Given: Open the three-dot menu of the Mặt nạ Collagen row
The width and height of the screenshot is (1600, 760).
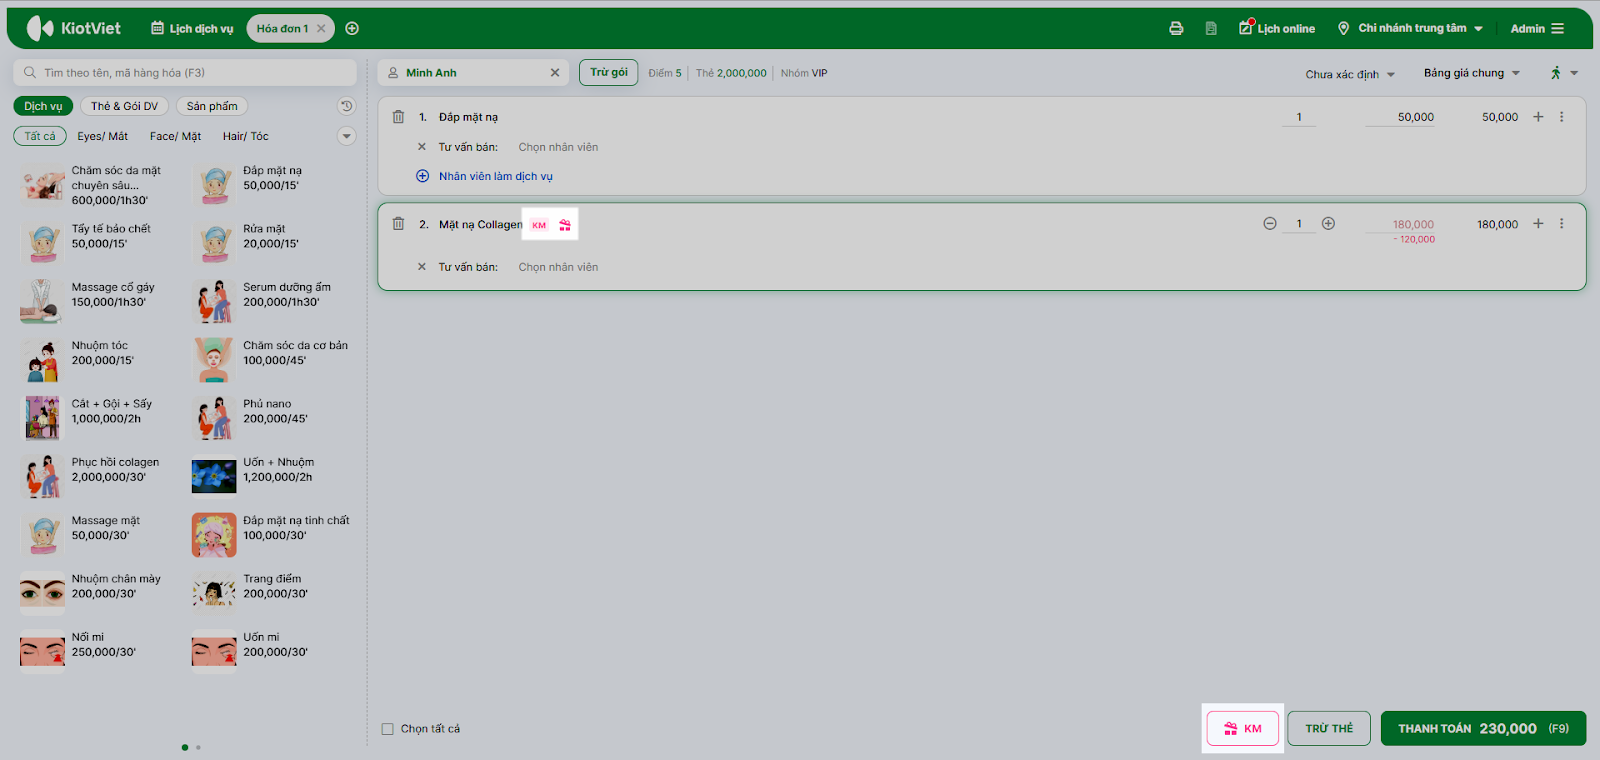Looking at the screenshot, I should click(1561, 224).
